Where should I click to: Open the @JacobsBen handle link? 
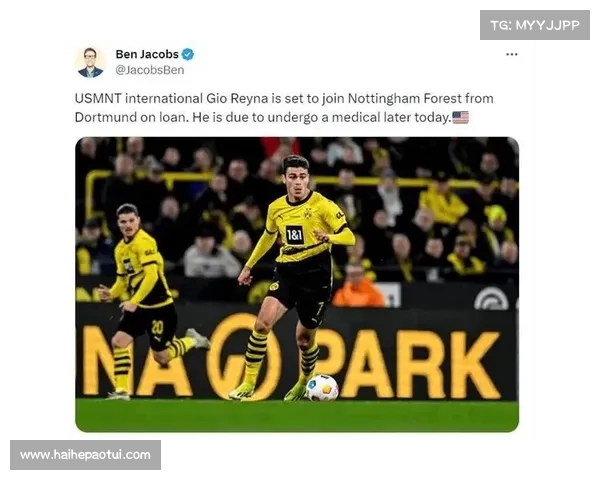(x=150, y=70)
